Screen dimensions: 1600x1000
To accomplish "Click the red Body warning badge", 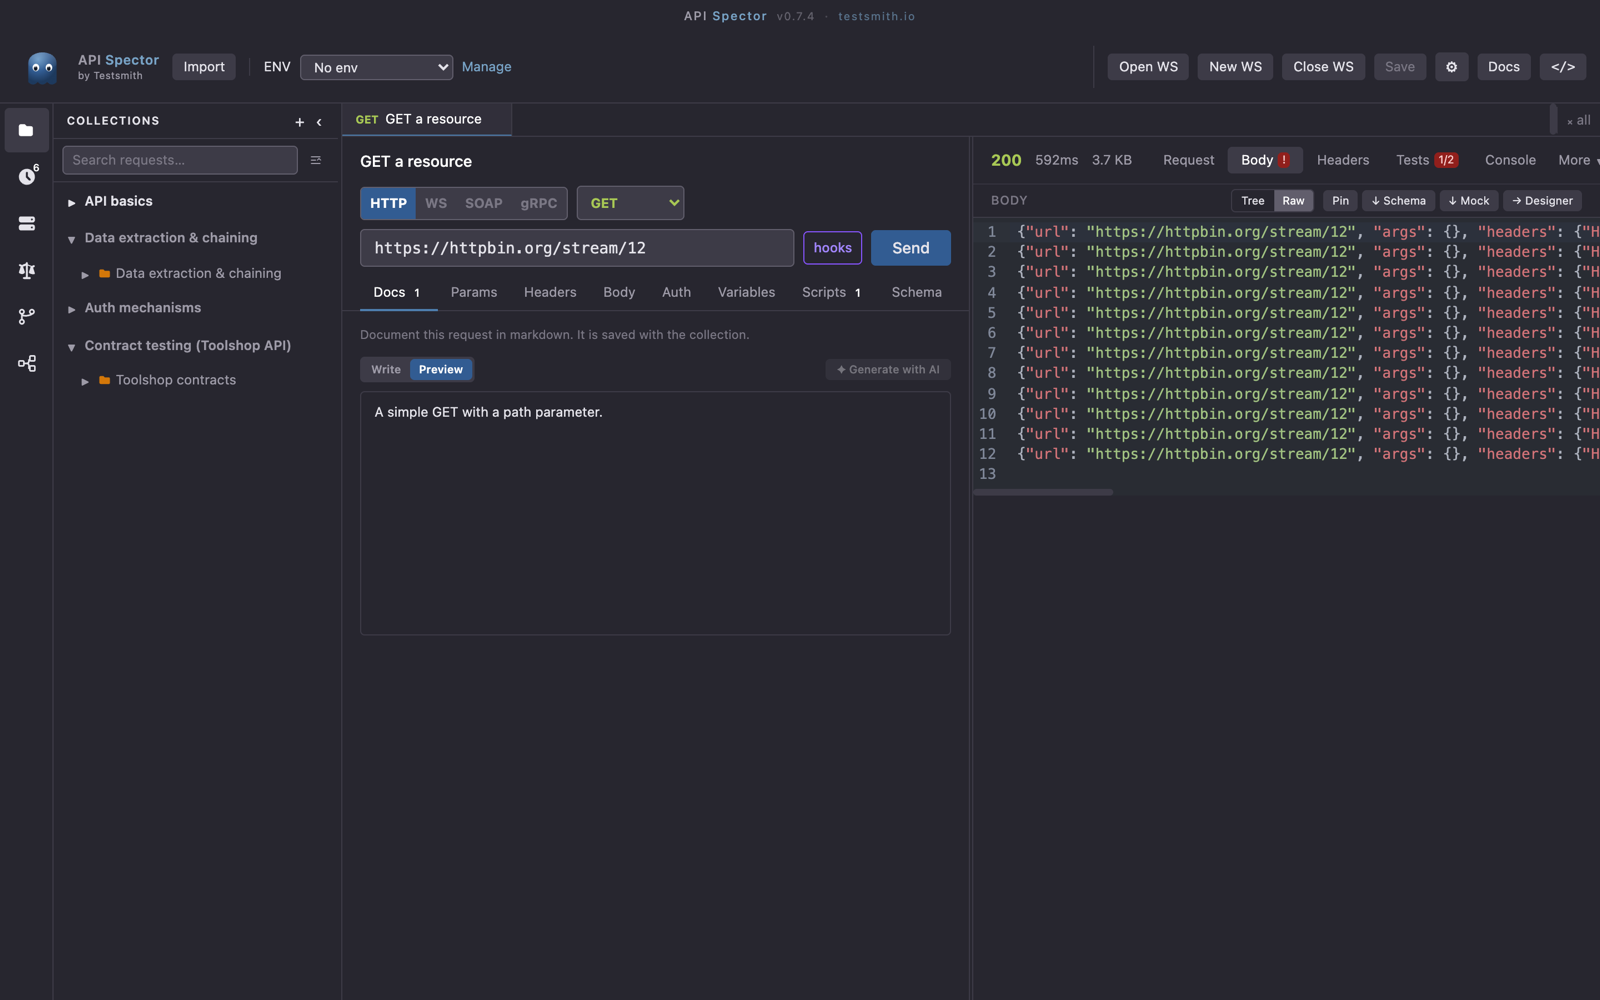I will 1284,160.
